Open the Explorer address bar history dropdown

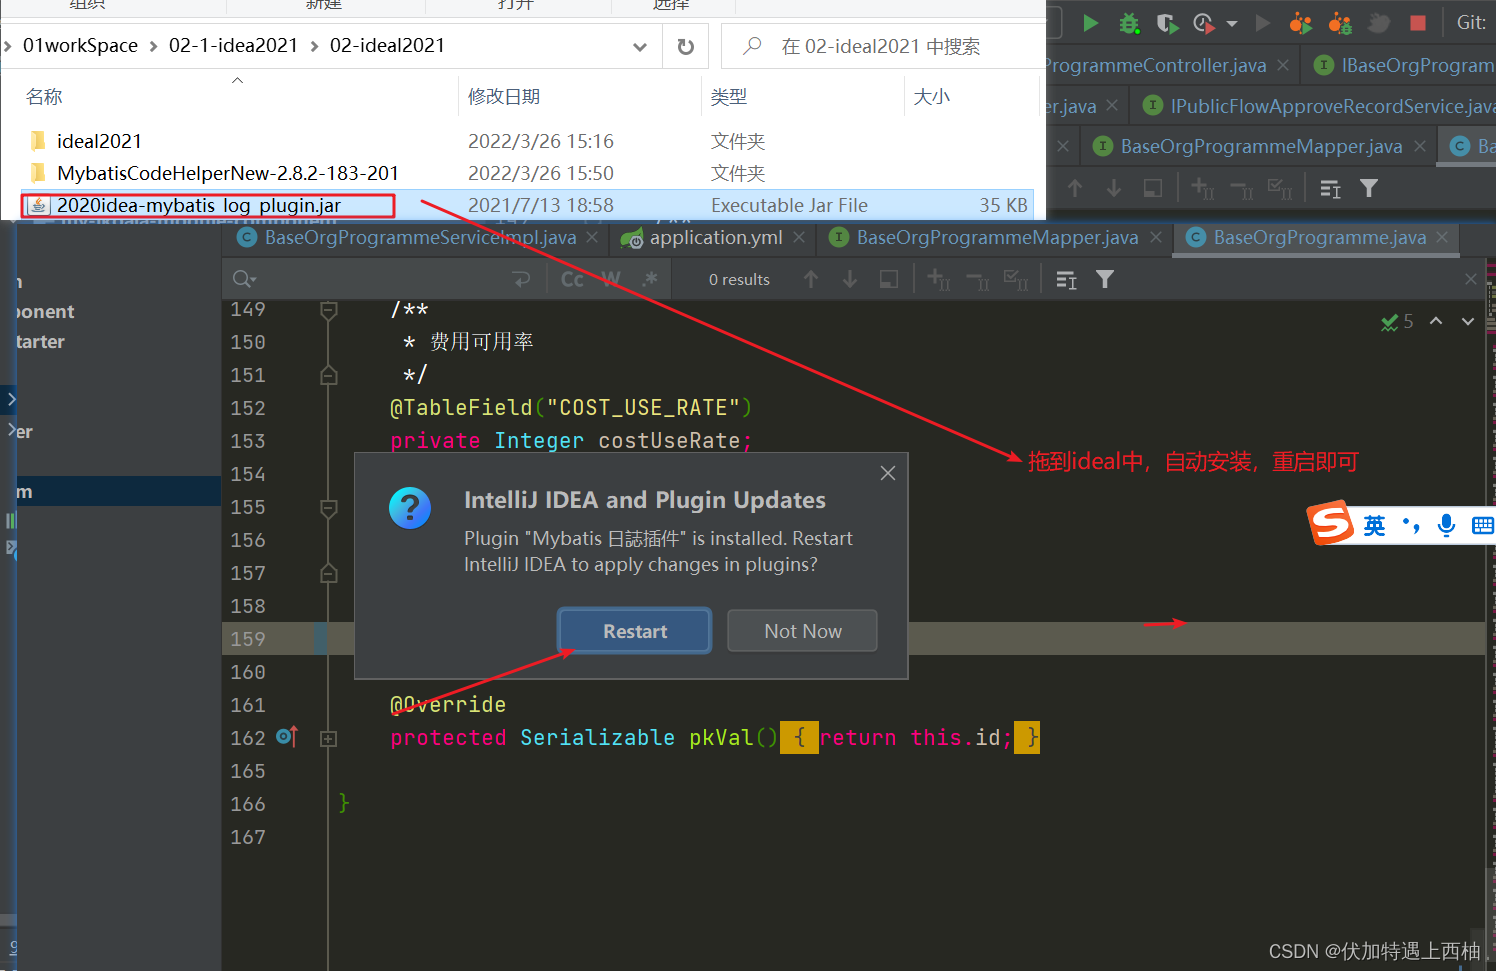point(640,46)
